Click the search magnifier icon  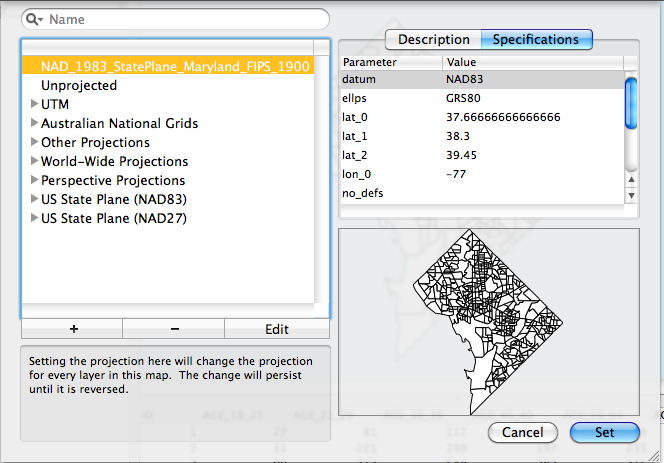[x=36, y=19]
